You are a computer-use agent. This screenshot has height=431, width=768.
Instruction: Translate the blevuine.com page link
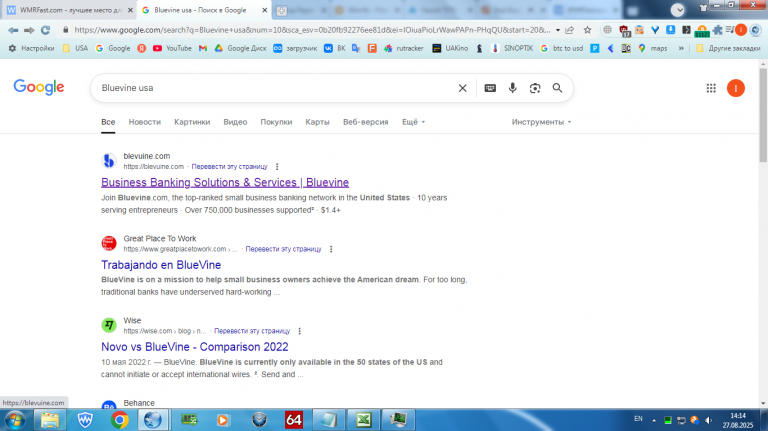(x=229, y=167)
